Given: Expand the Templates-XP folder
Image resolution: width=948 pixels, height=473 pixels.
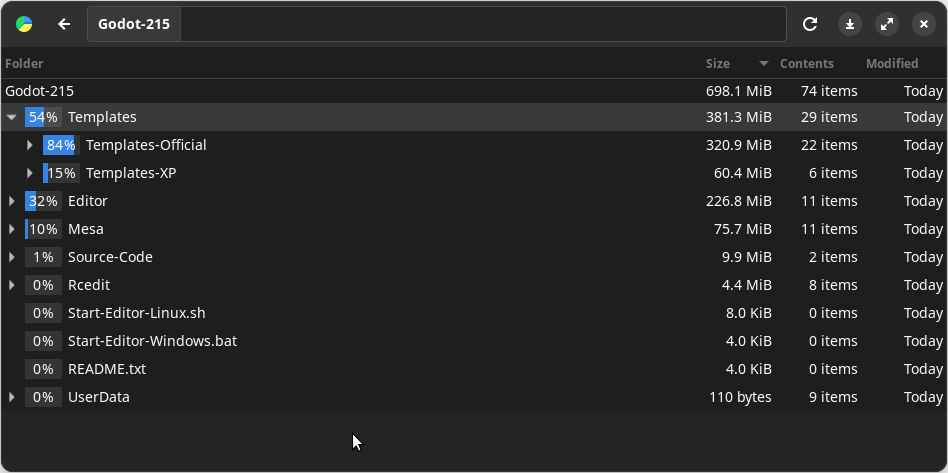Looking at the screenshot, I should click(30, 173).
